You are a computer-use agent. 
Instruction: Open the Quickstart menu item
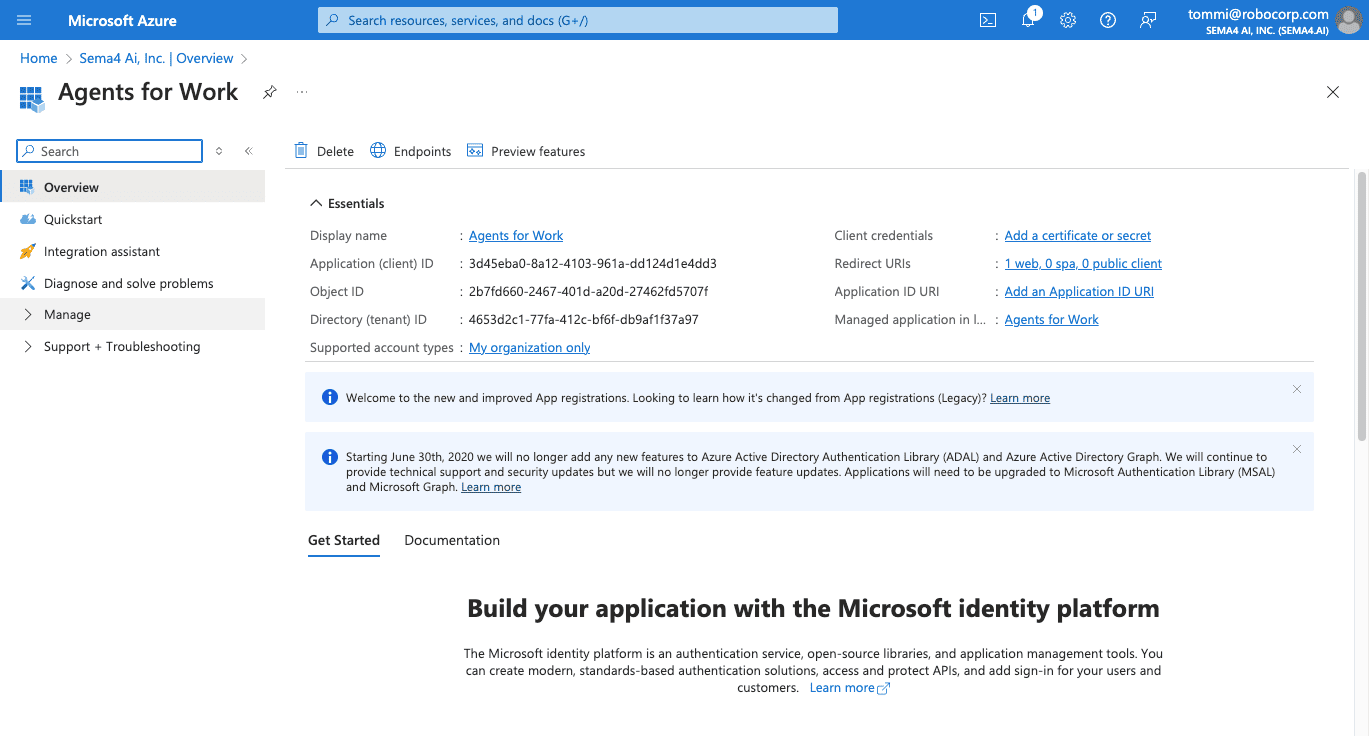coord(75,219)
